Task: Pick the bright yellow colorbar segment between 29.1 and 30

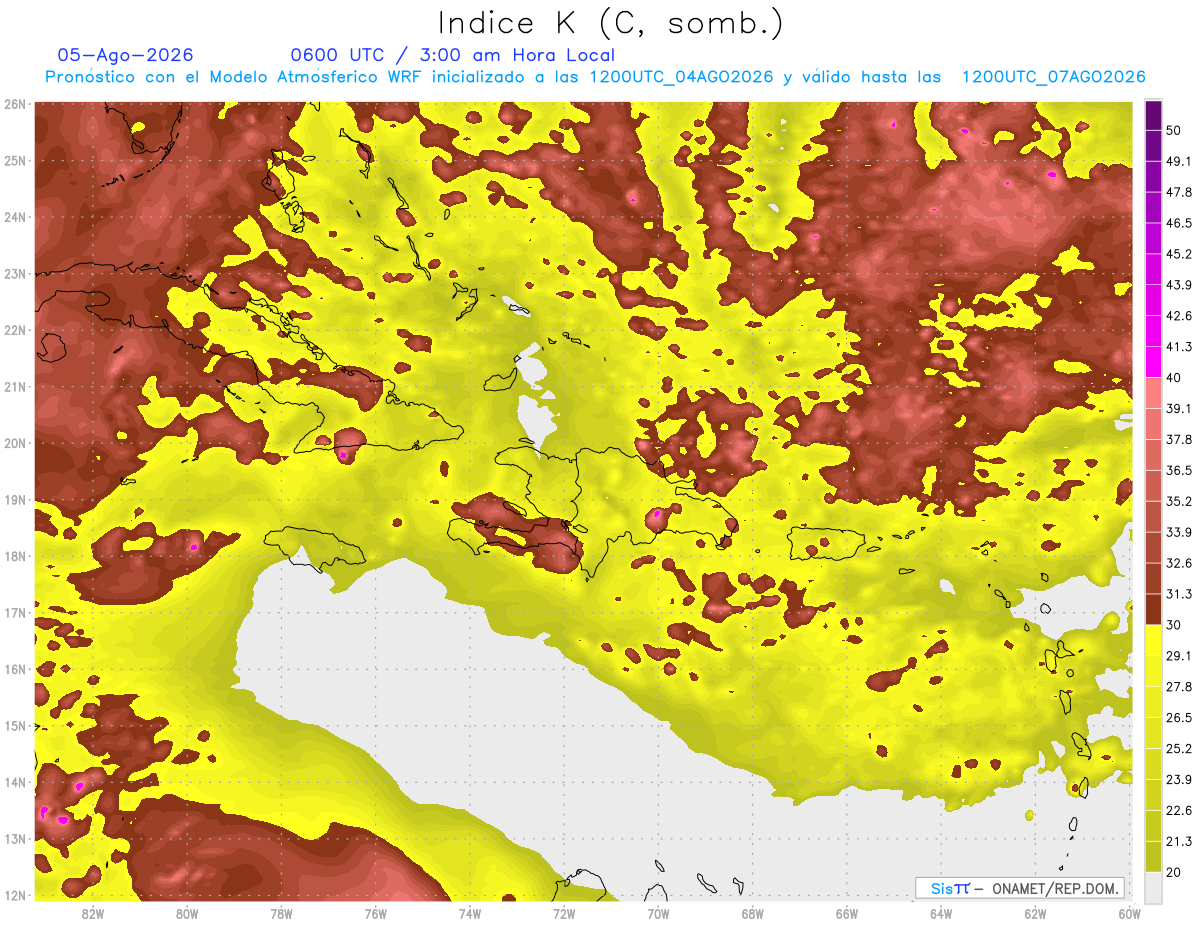Action: point(1153,640)
